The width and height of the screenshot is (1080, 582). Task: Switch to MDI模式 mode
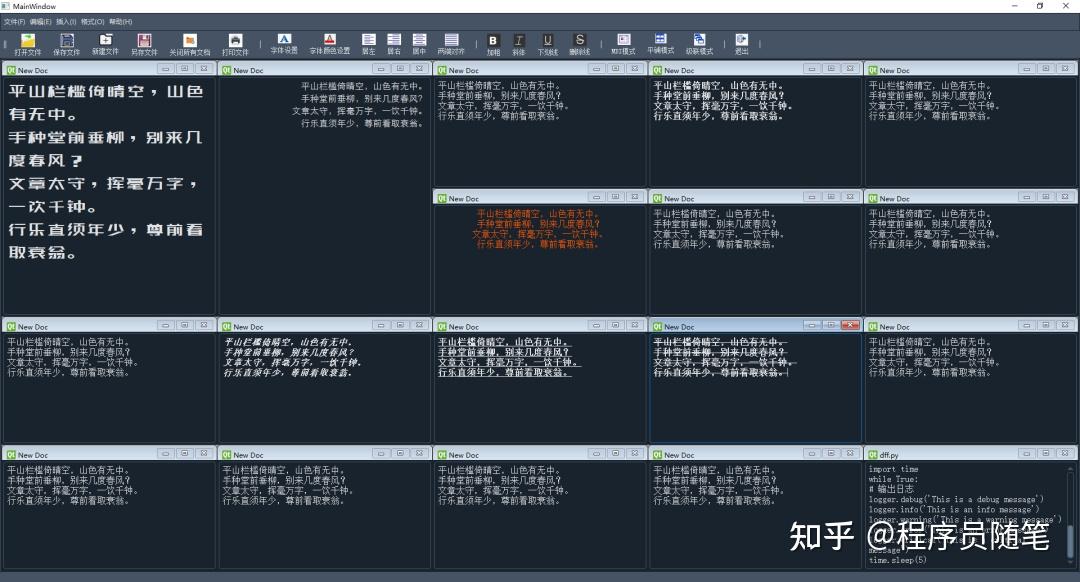(623, 40)
